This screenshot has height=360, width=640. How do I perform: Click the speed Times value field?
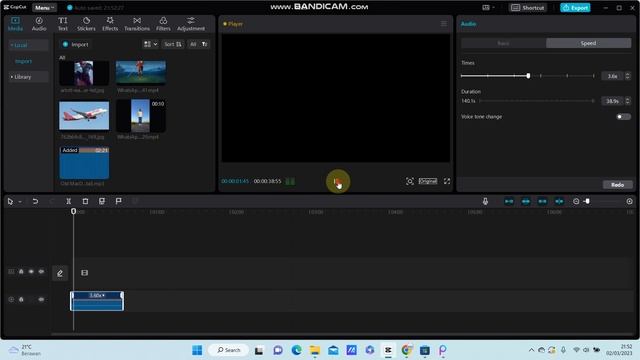coord(613,76)
